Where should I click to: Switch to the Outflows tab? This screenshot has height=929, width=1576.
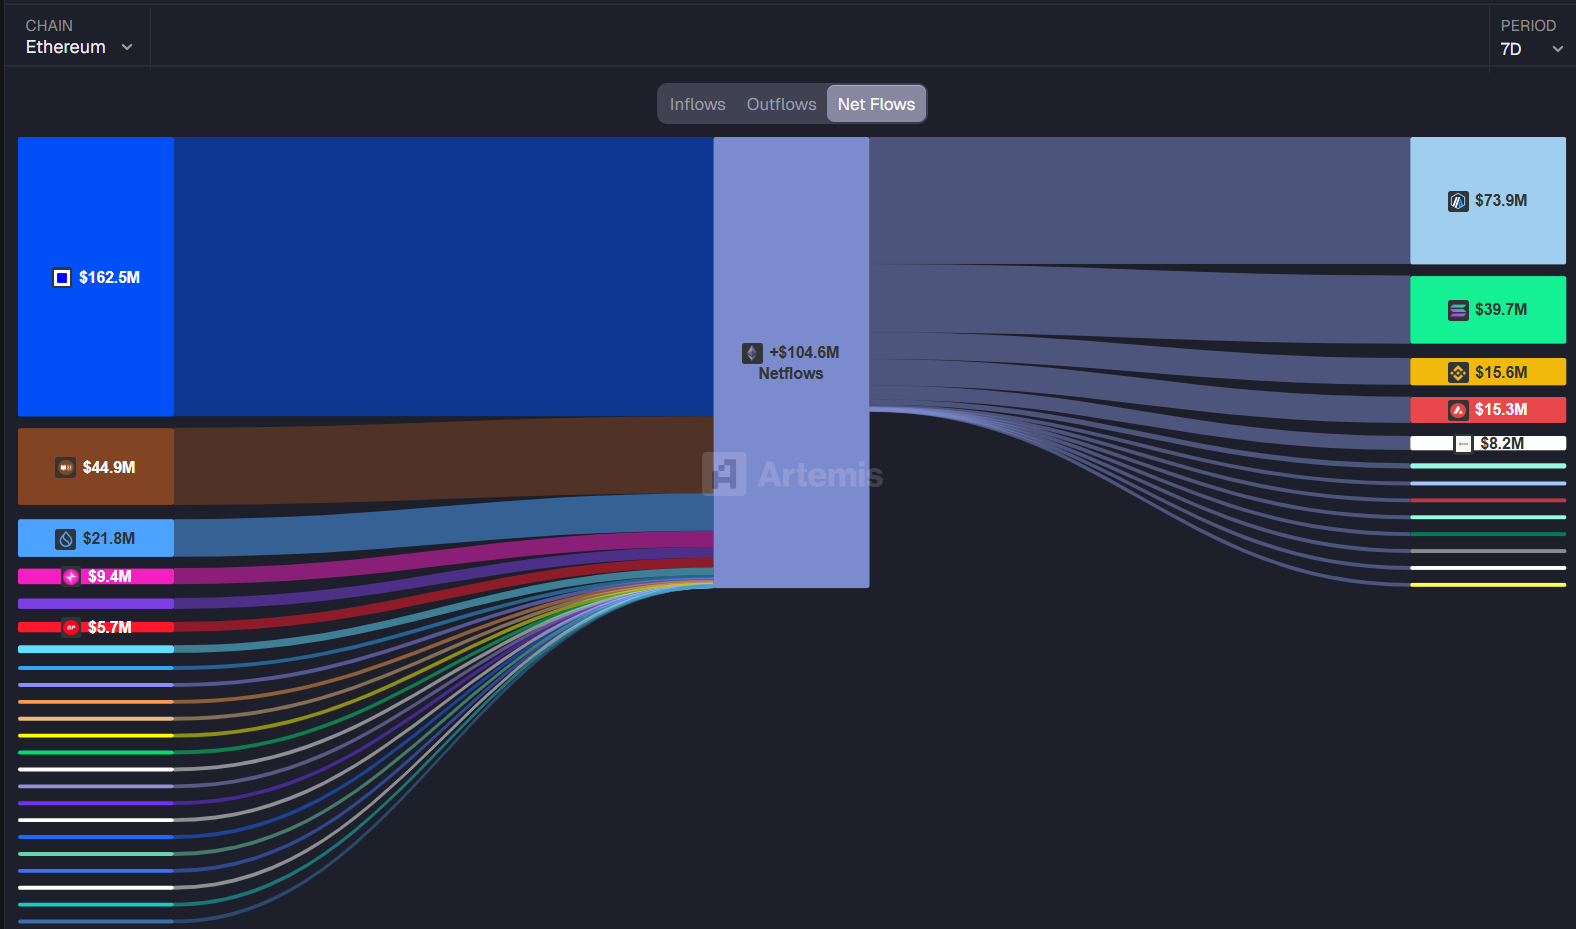(781, 104)
